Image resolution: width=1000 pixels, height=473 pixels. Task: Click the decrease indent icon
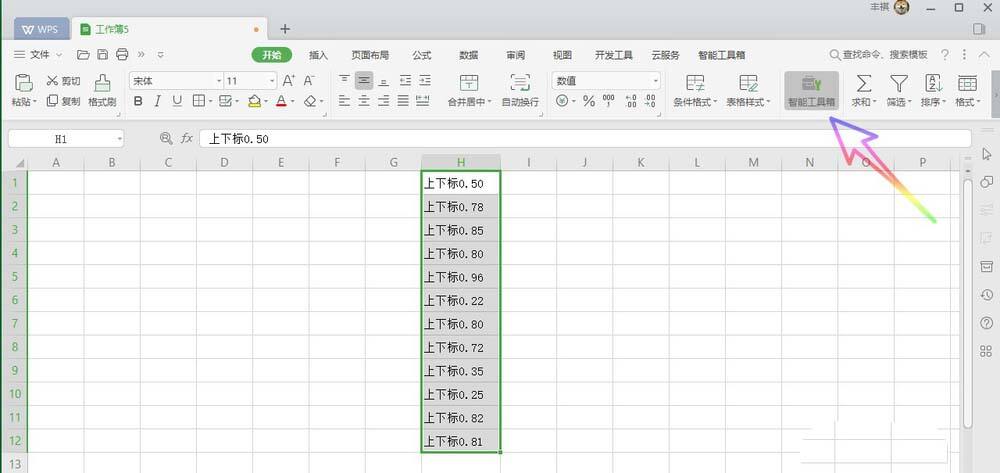click(x=405, y=80)
